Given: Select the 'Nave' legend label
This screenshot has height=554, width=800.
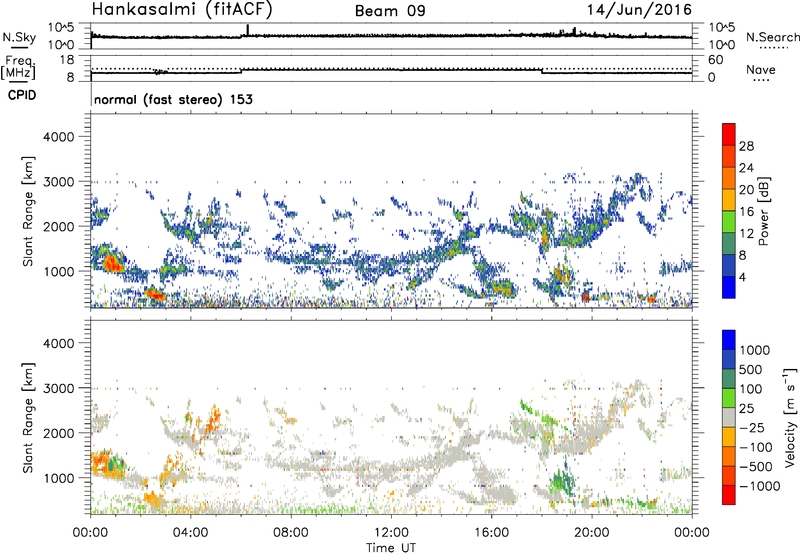Looking at the screenshot, I should (760, 70).
